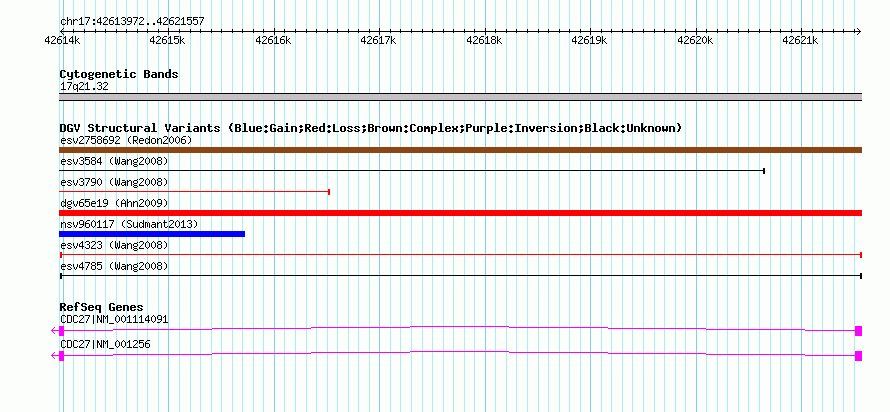Click the 42617k ruler tick label
The height and width of the screenshot is (412, 890).
(x=379, y=40)
